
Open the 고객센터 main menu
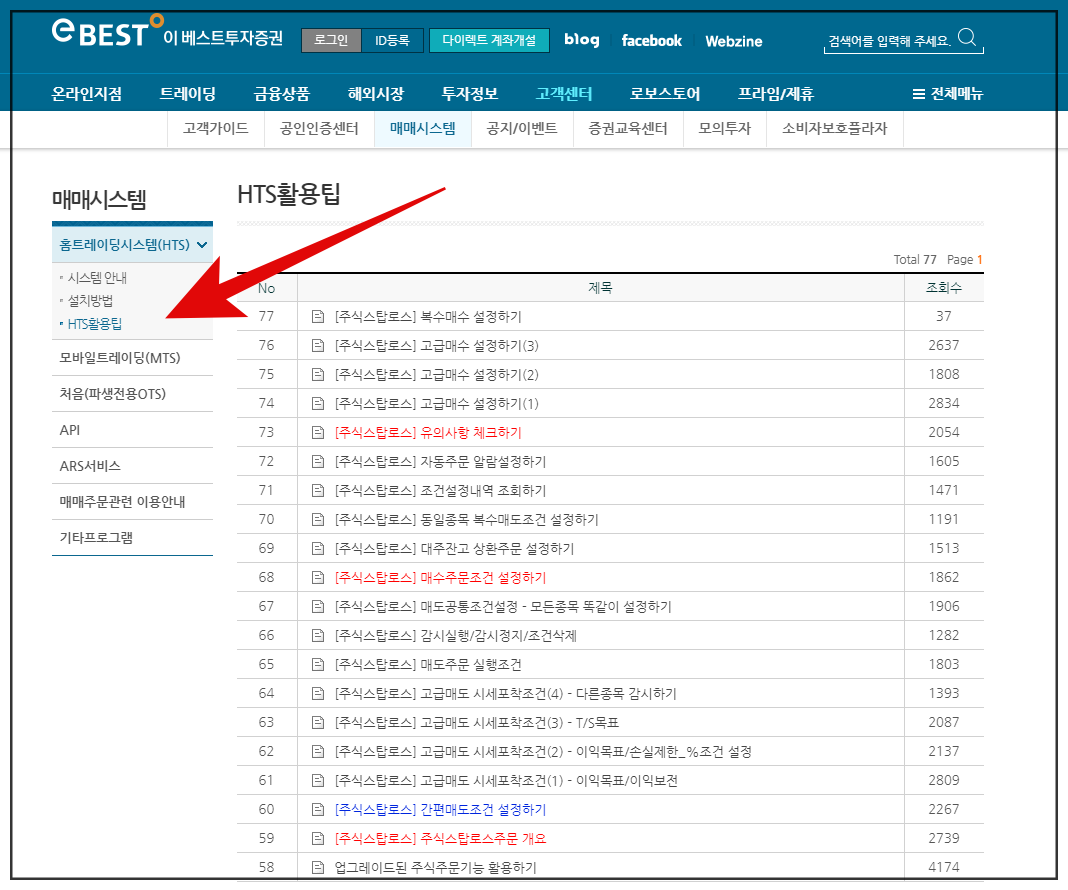[x=564, y=94]
